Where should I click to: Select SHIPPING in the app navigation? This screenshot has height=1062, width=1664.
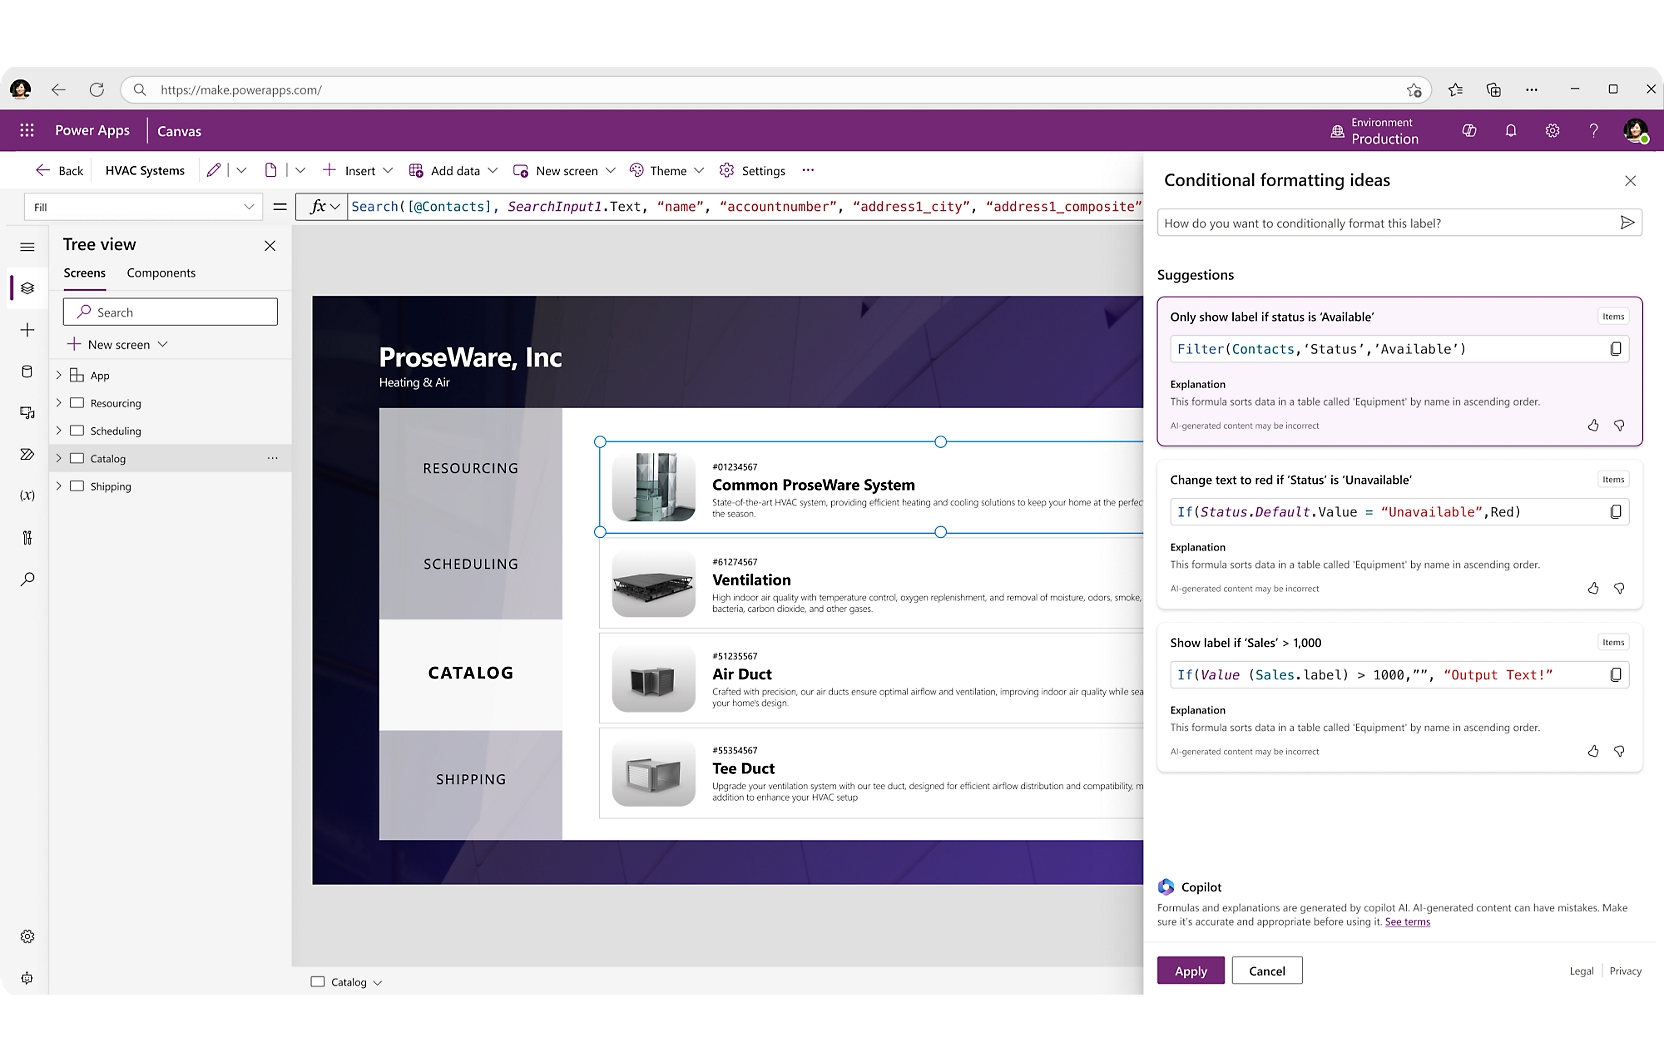pyautogui.click(x=471, y=779)
